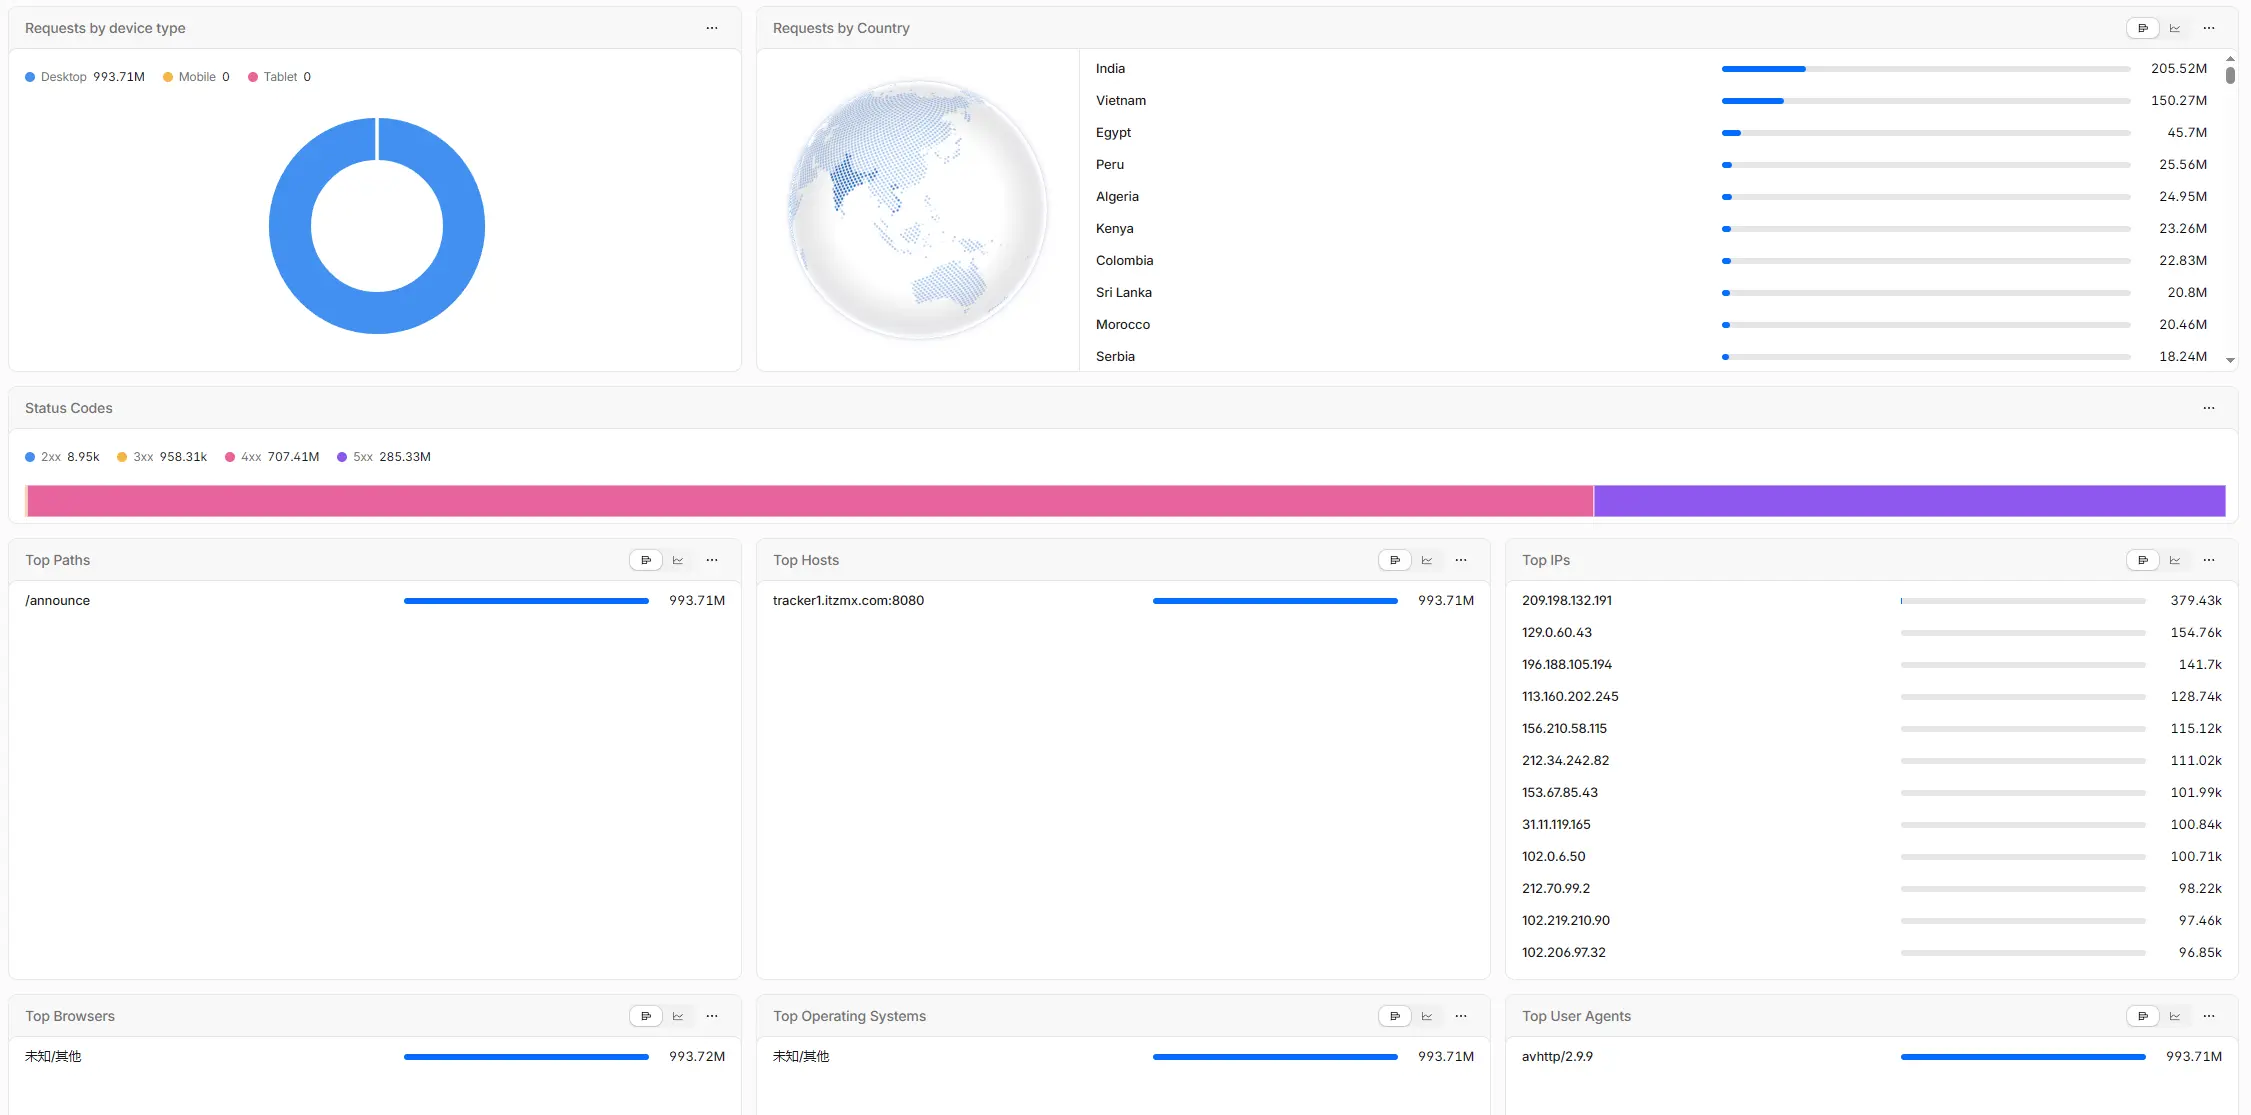Switch Top Operating Systems to chart view
This screenshot has height=1115, width=2251.
[x=1427, y=1016]
